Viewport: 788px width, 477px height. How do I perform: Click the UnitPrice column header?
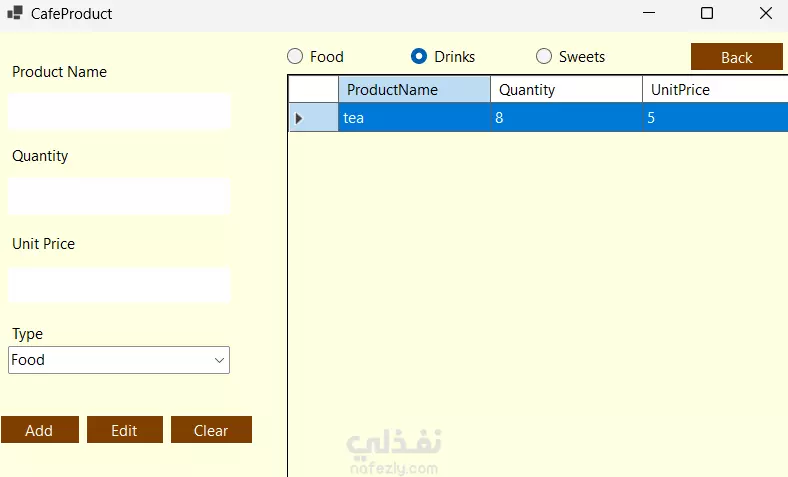pos(714,90)
